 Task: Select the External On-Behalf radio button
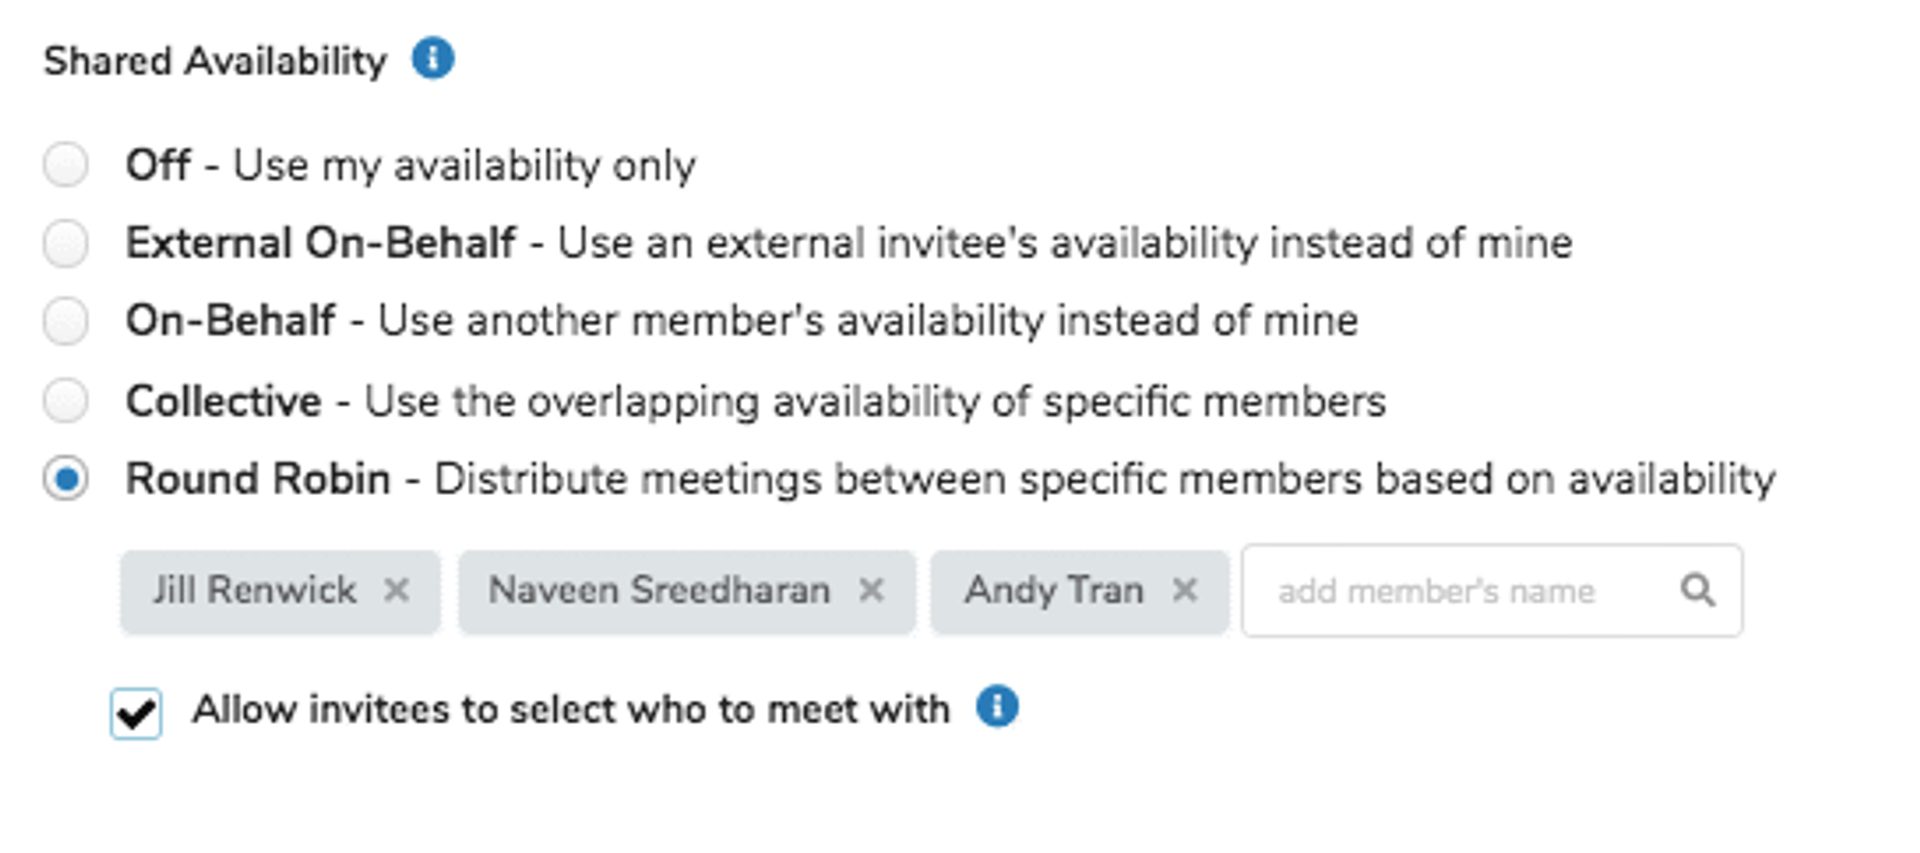click(66, 243)
